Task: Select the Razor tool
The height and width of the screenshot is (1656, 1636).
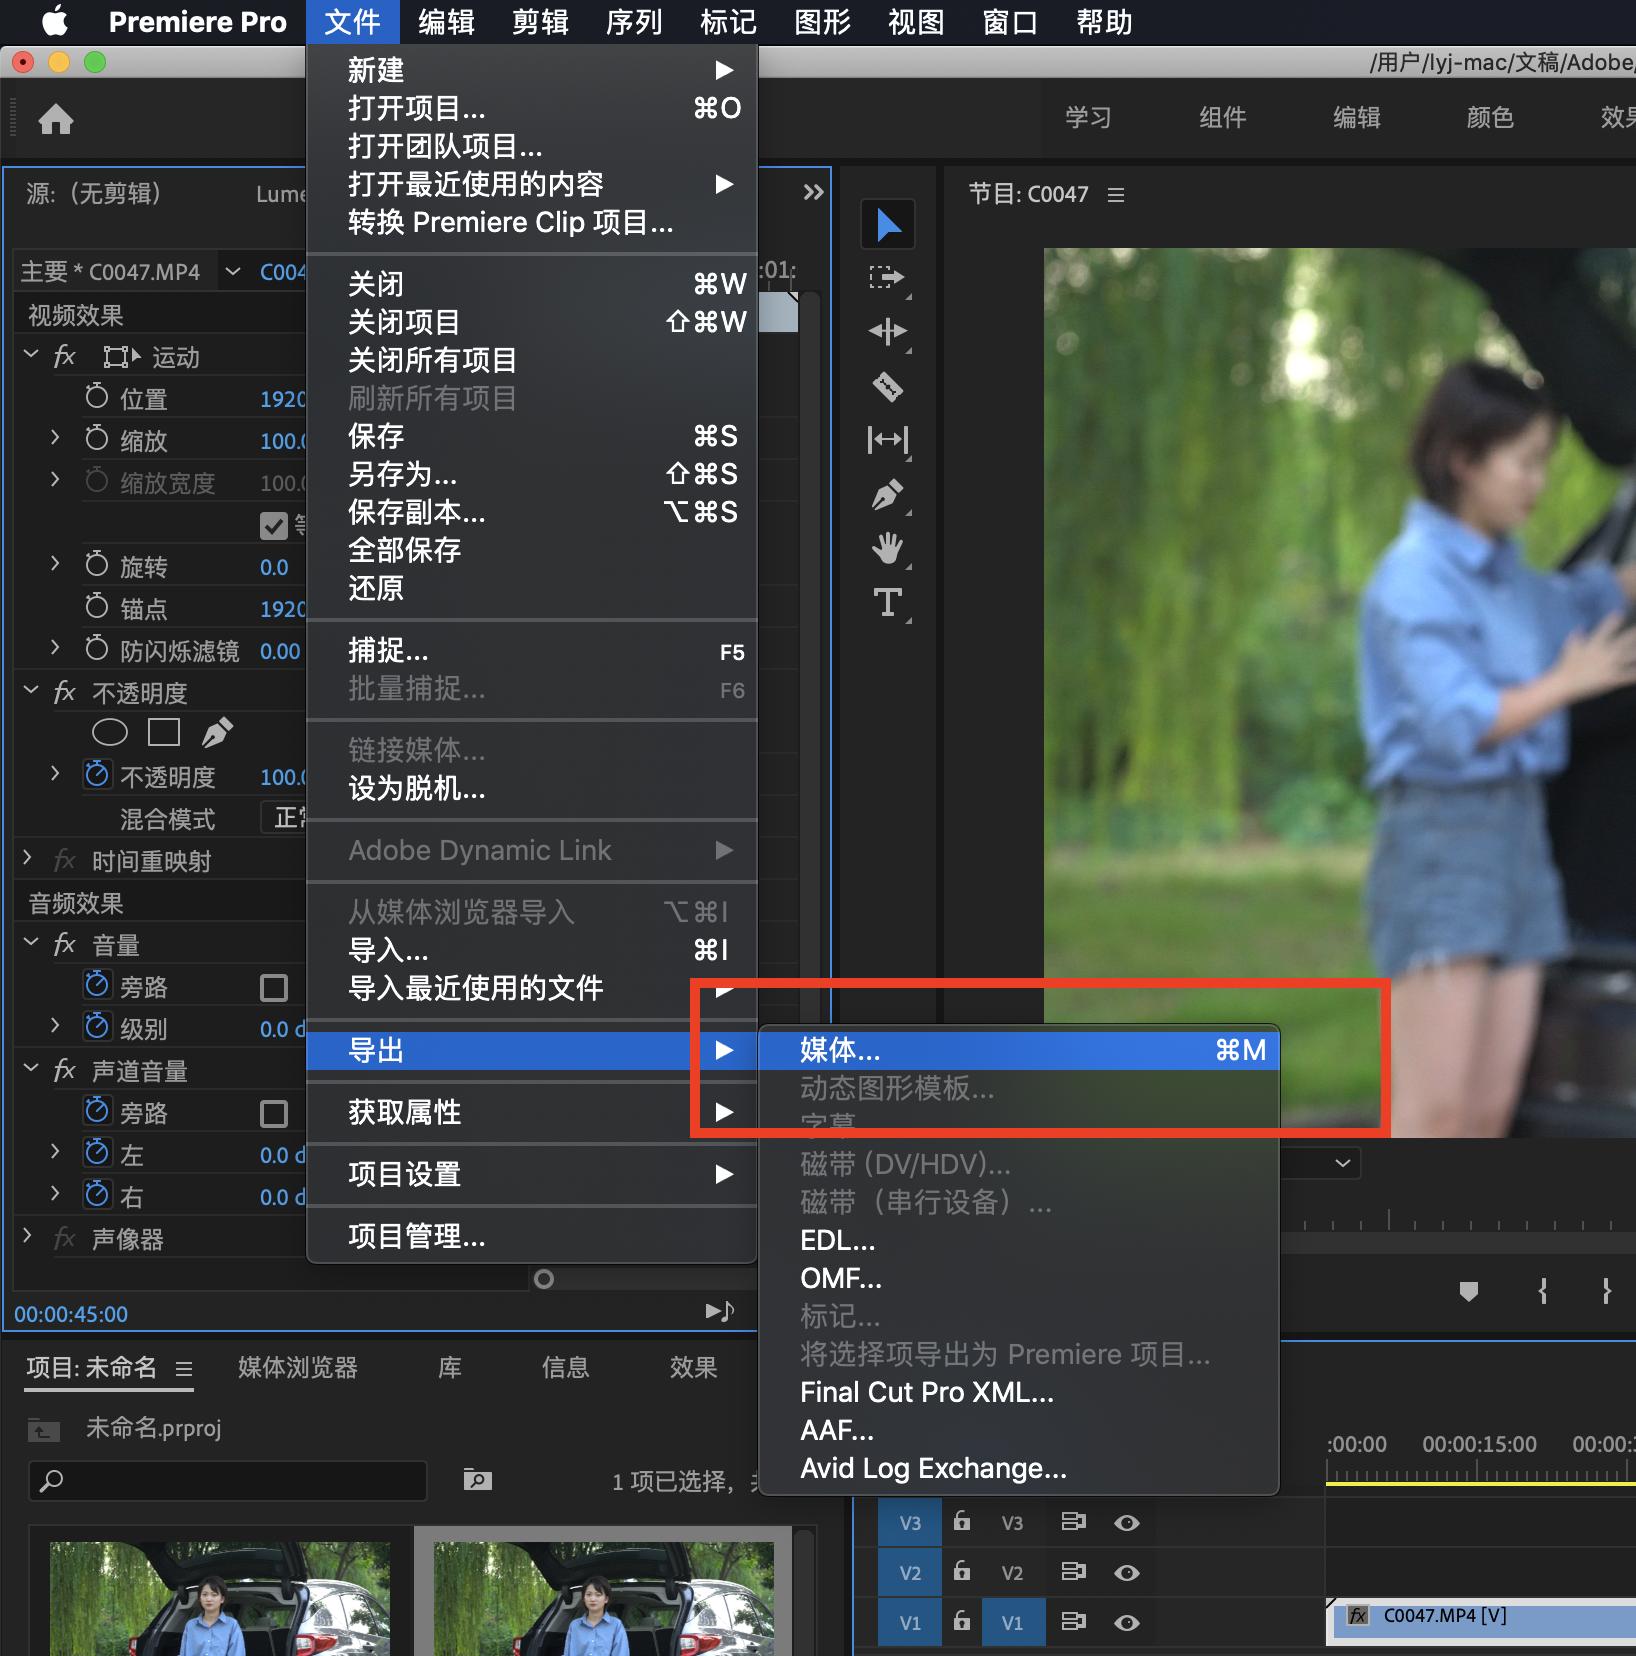Action: (887, 386)
